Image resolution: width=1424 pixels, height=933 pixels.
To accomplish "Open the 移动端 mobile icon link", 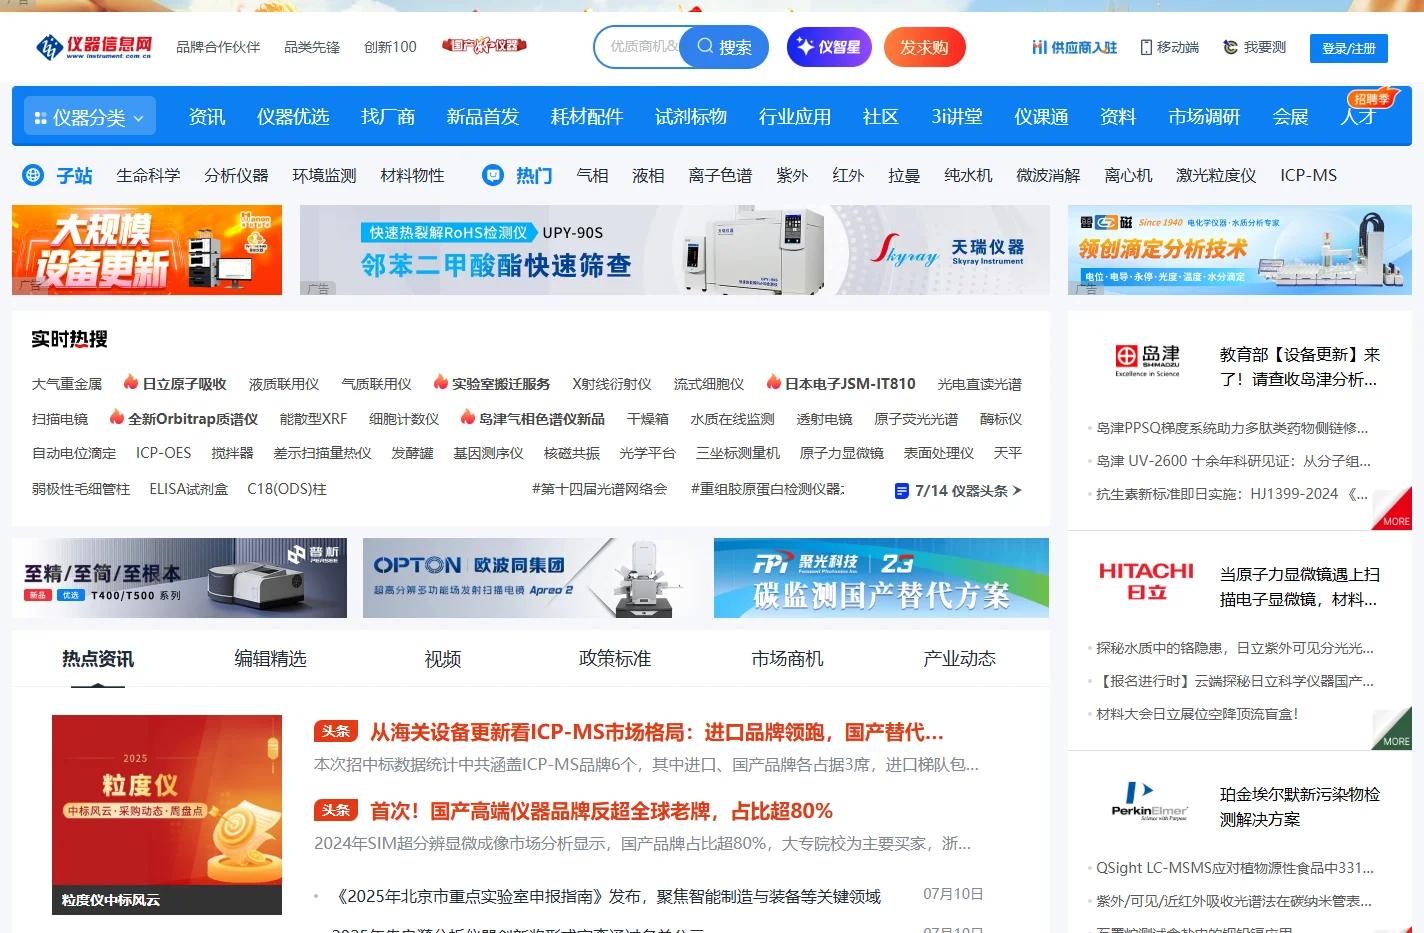I will pos(1169,47).
